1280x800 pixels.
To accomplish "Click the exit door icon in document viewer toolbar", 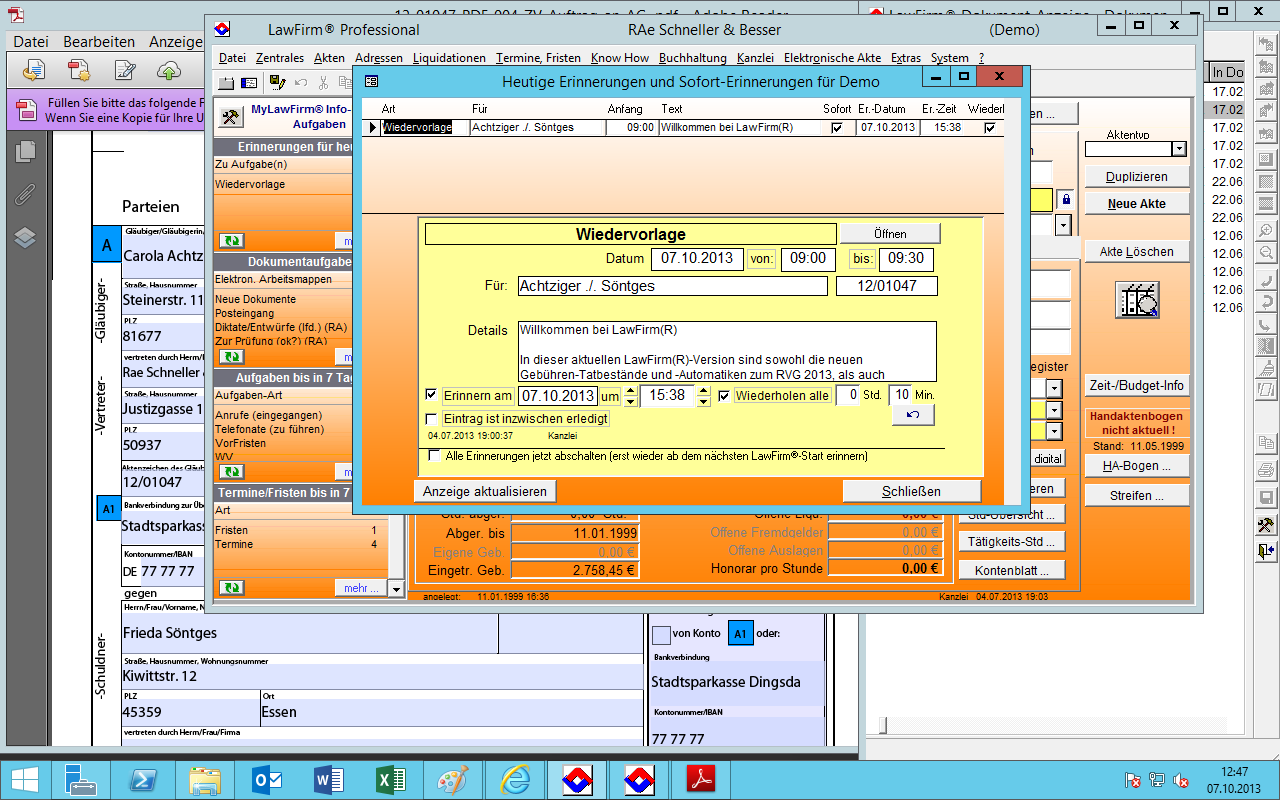I will [x=1267, y=550].
